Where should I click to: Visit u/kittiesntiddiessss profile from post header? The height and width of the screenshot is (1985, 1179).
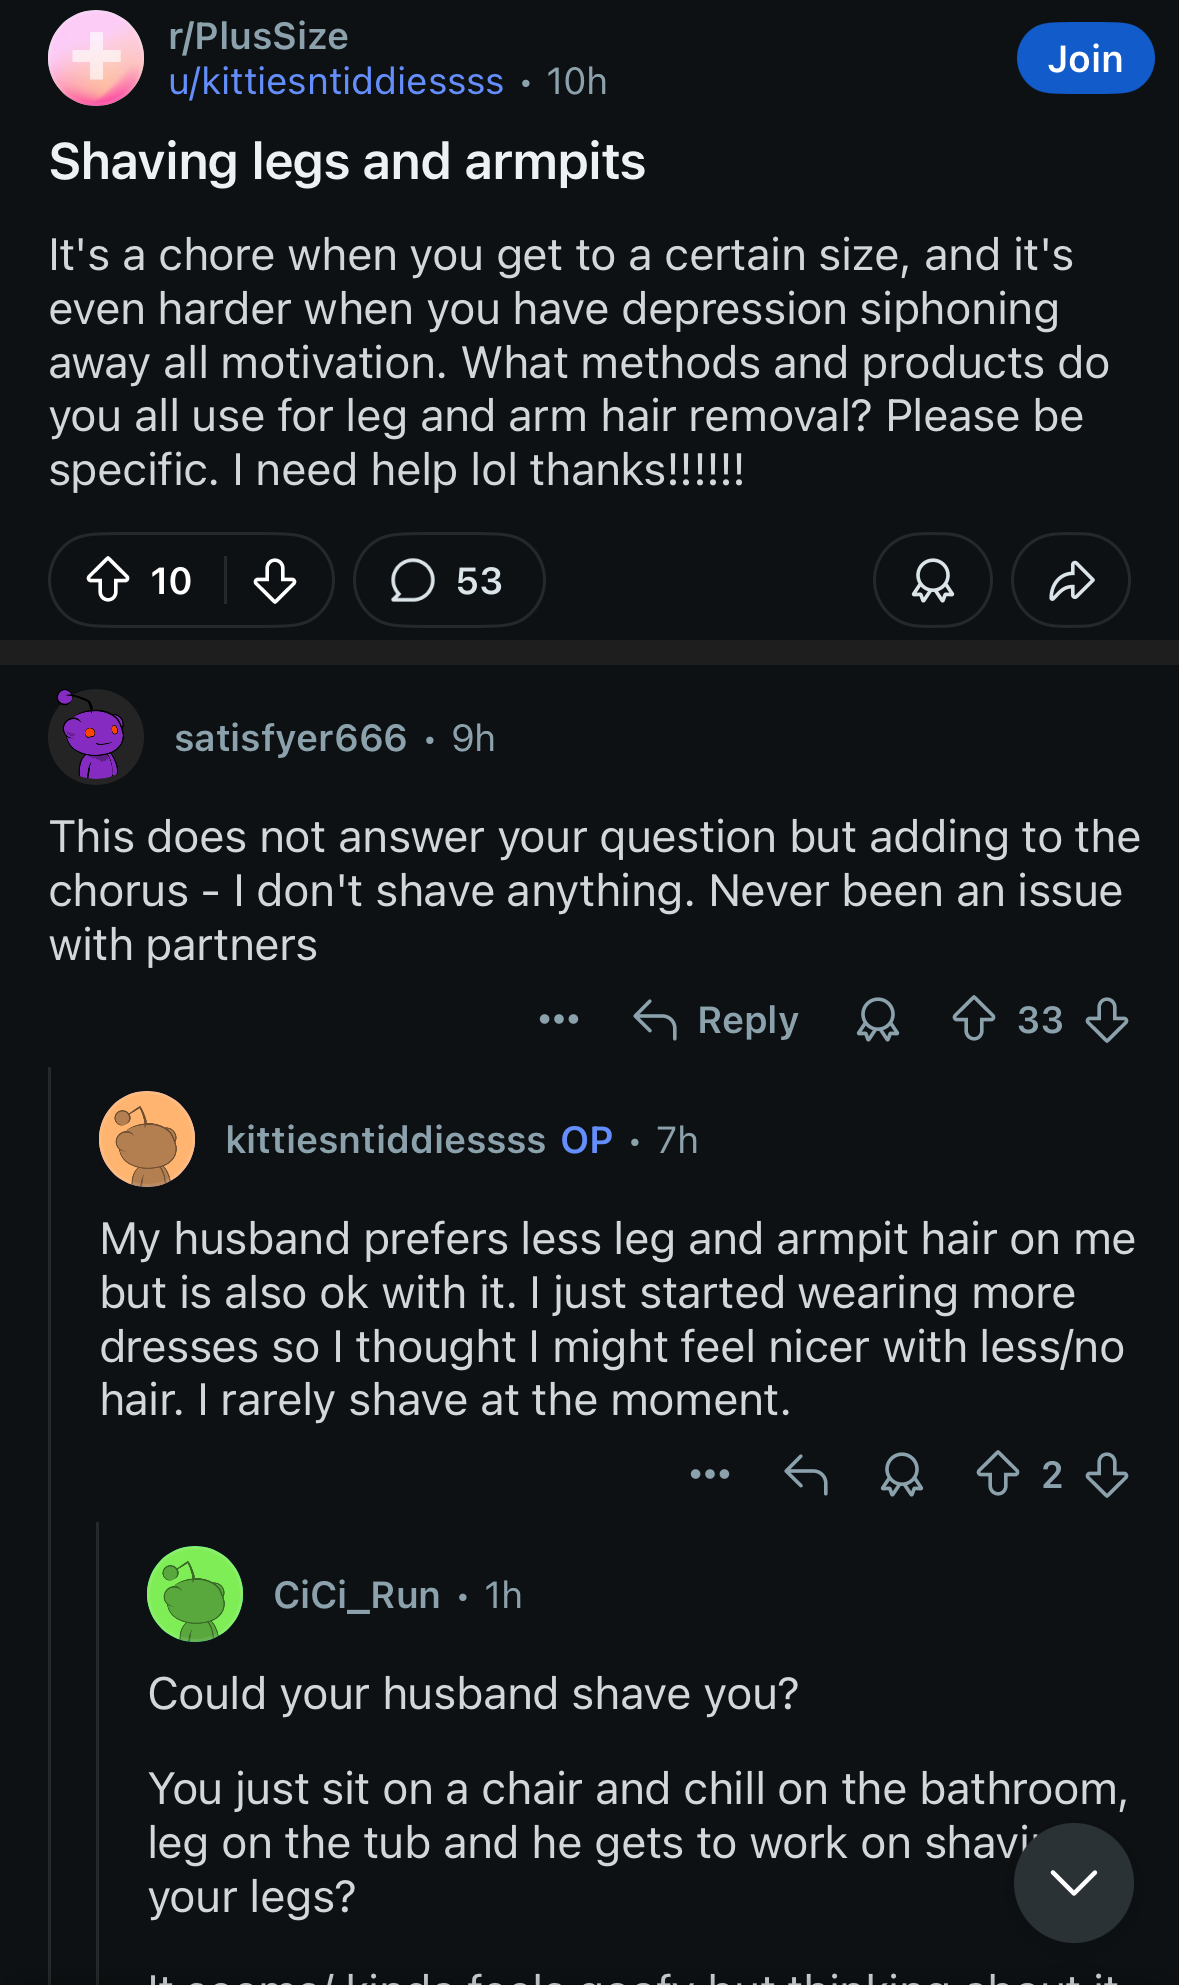(x=336, y=82)
